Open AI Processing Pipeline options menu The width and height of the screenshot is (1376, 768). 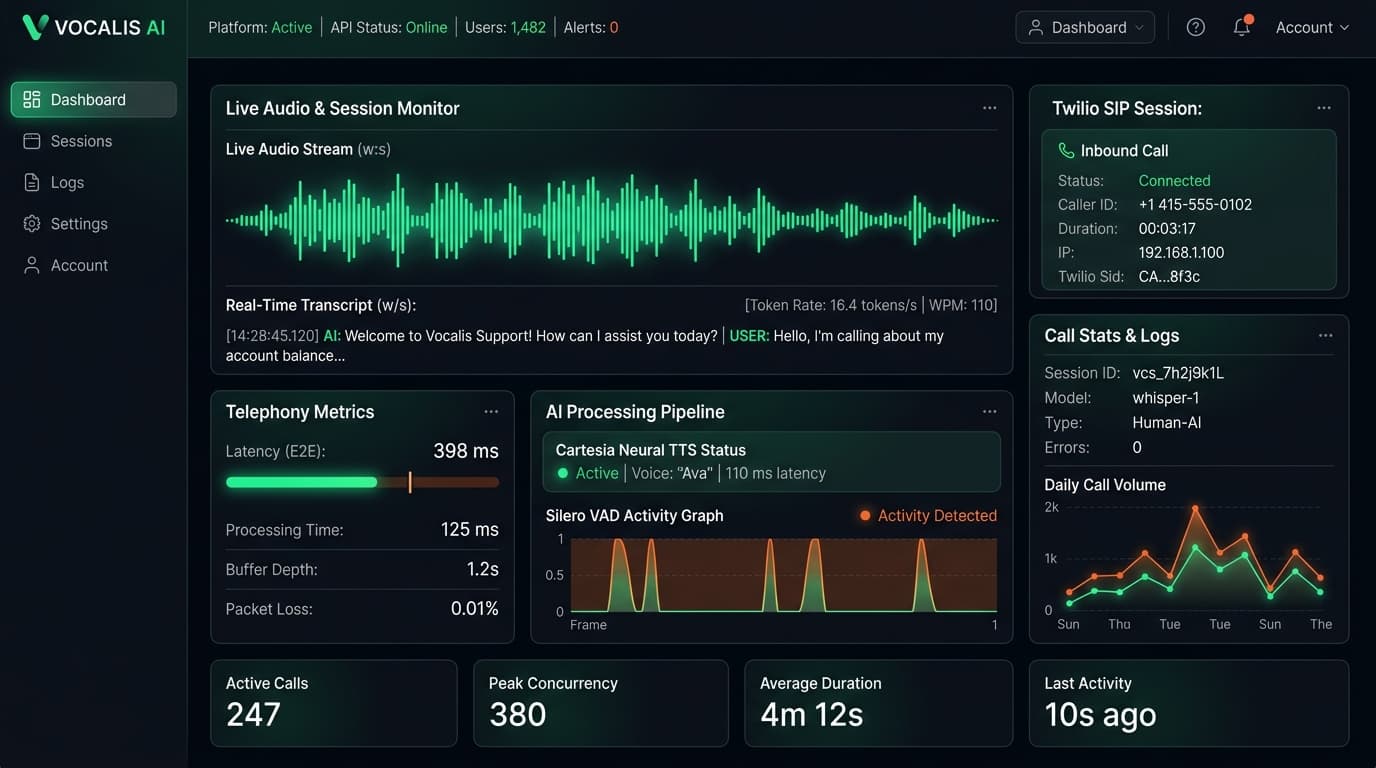[x=989, y=412]
